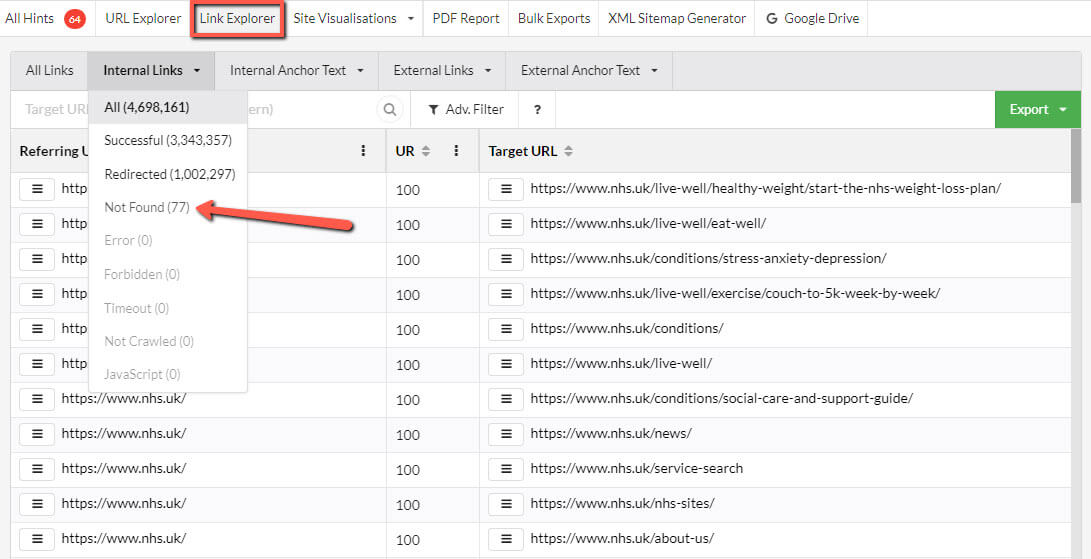Sort by UR column arrows
The width and height of the screenshot is (1091, 559).
pyautogui.click(x=427, y=150)
